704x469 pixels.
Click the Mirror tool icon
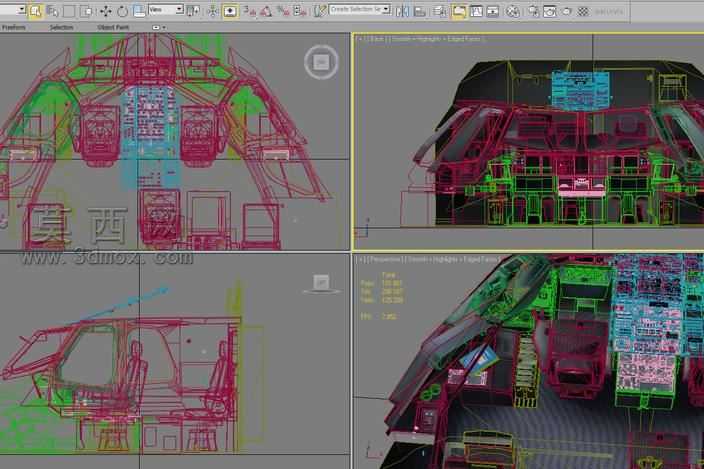pos(402,11)
